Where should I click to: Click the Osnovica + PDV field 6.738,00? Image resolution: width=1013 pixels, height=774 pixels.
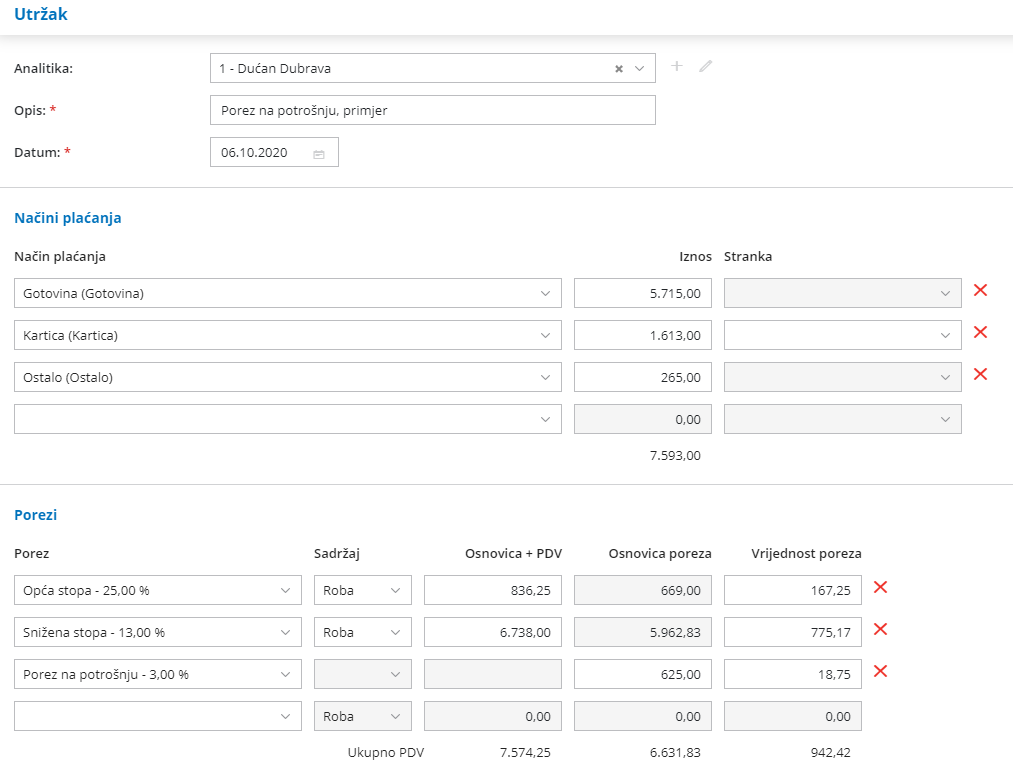[493, 633]
